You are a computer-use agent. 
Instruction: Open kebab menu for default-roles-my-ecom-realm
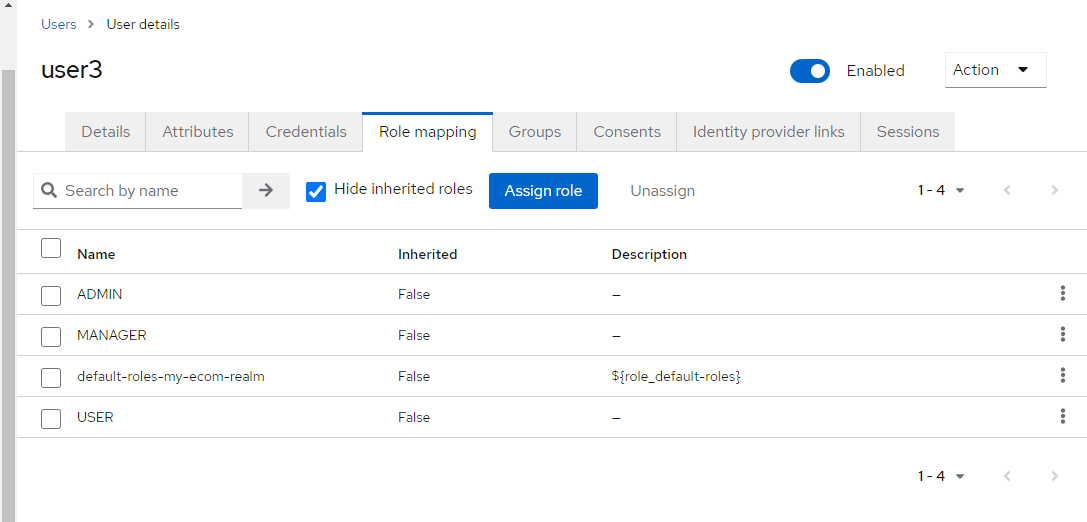click(1062, 376)
